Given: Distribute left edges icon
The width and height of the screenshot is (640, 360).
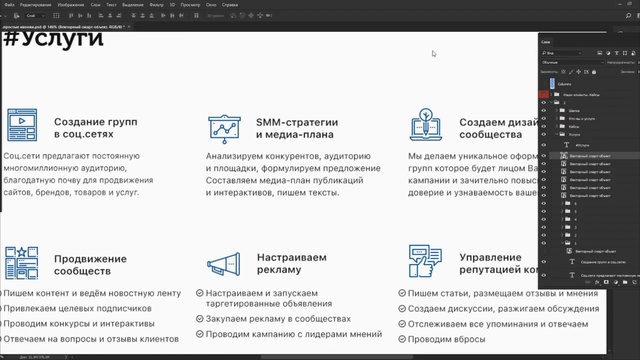Looking at the screenshot, I should coord(163,16).
